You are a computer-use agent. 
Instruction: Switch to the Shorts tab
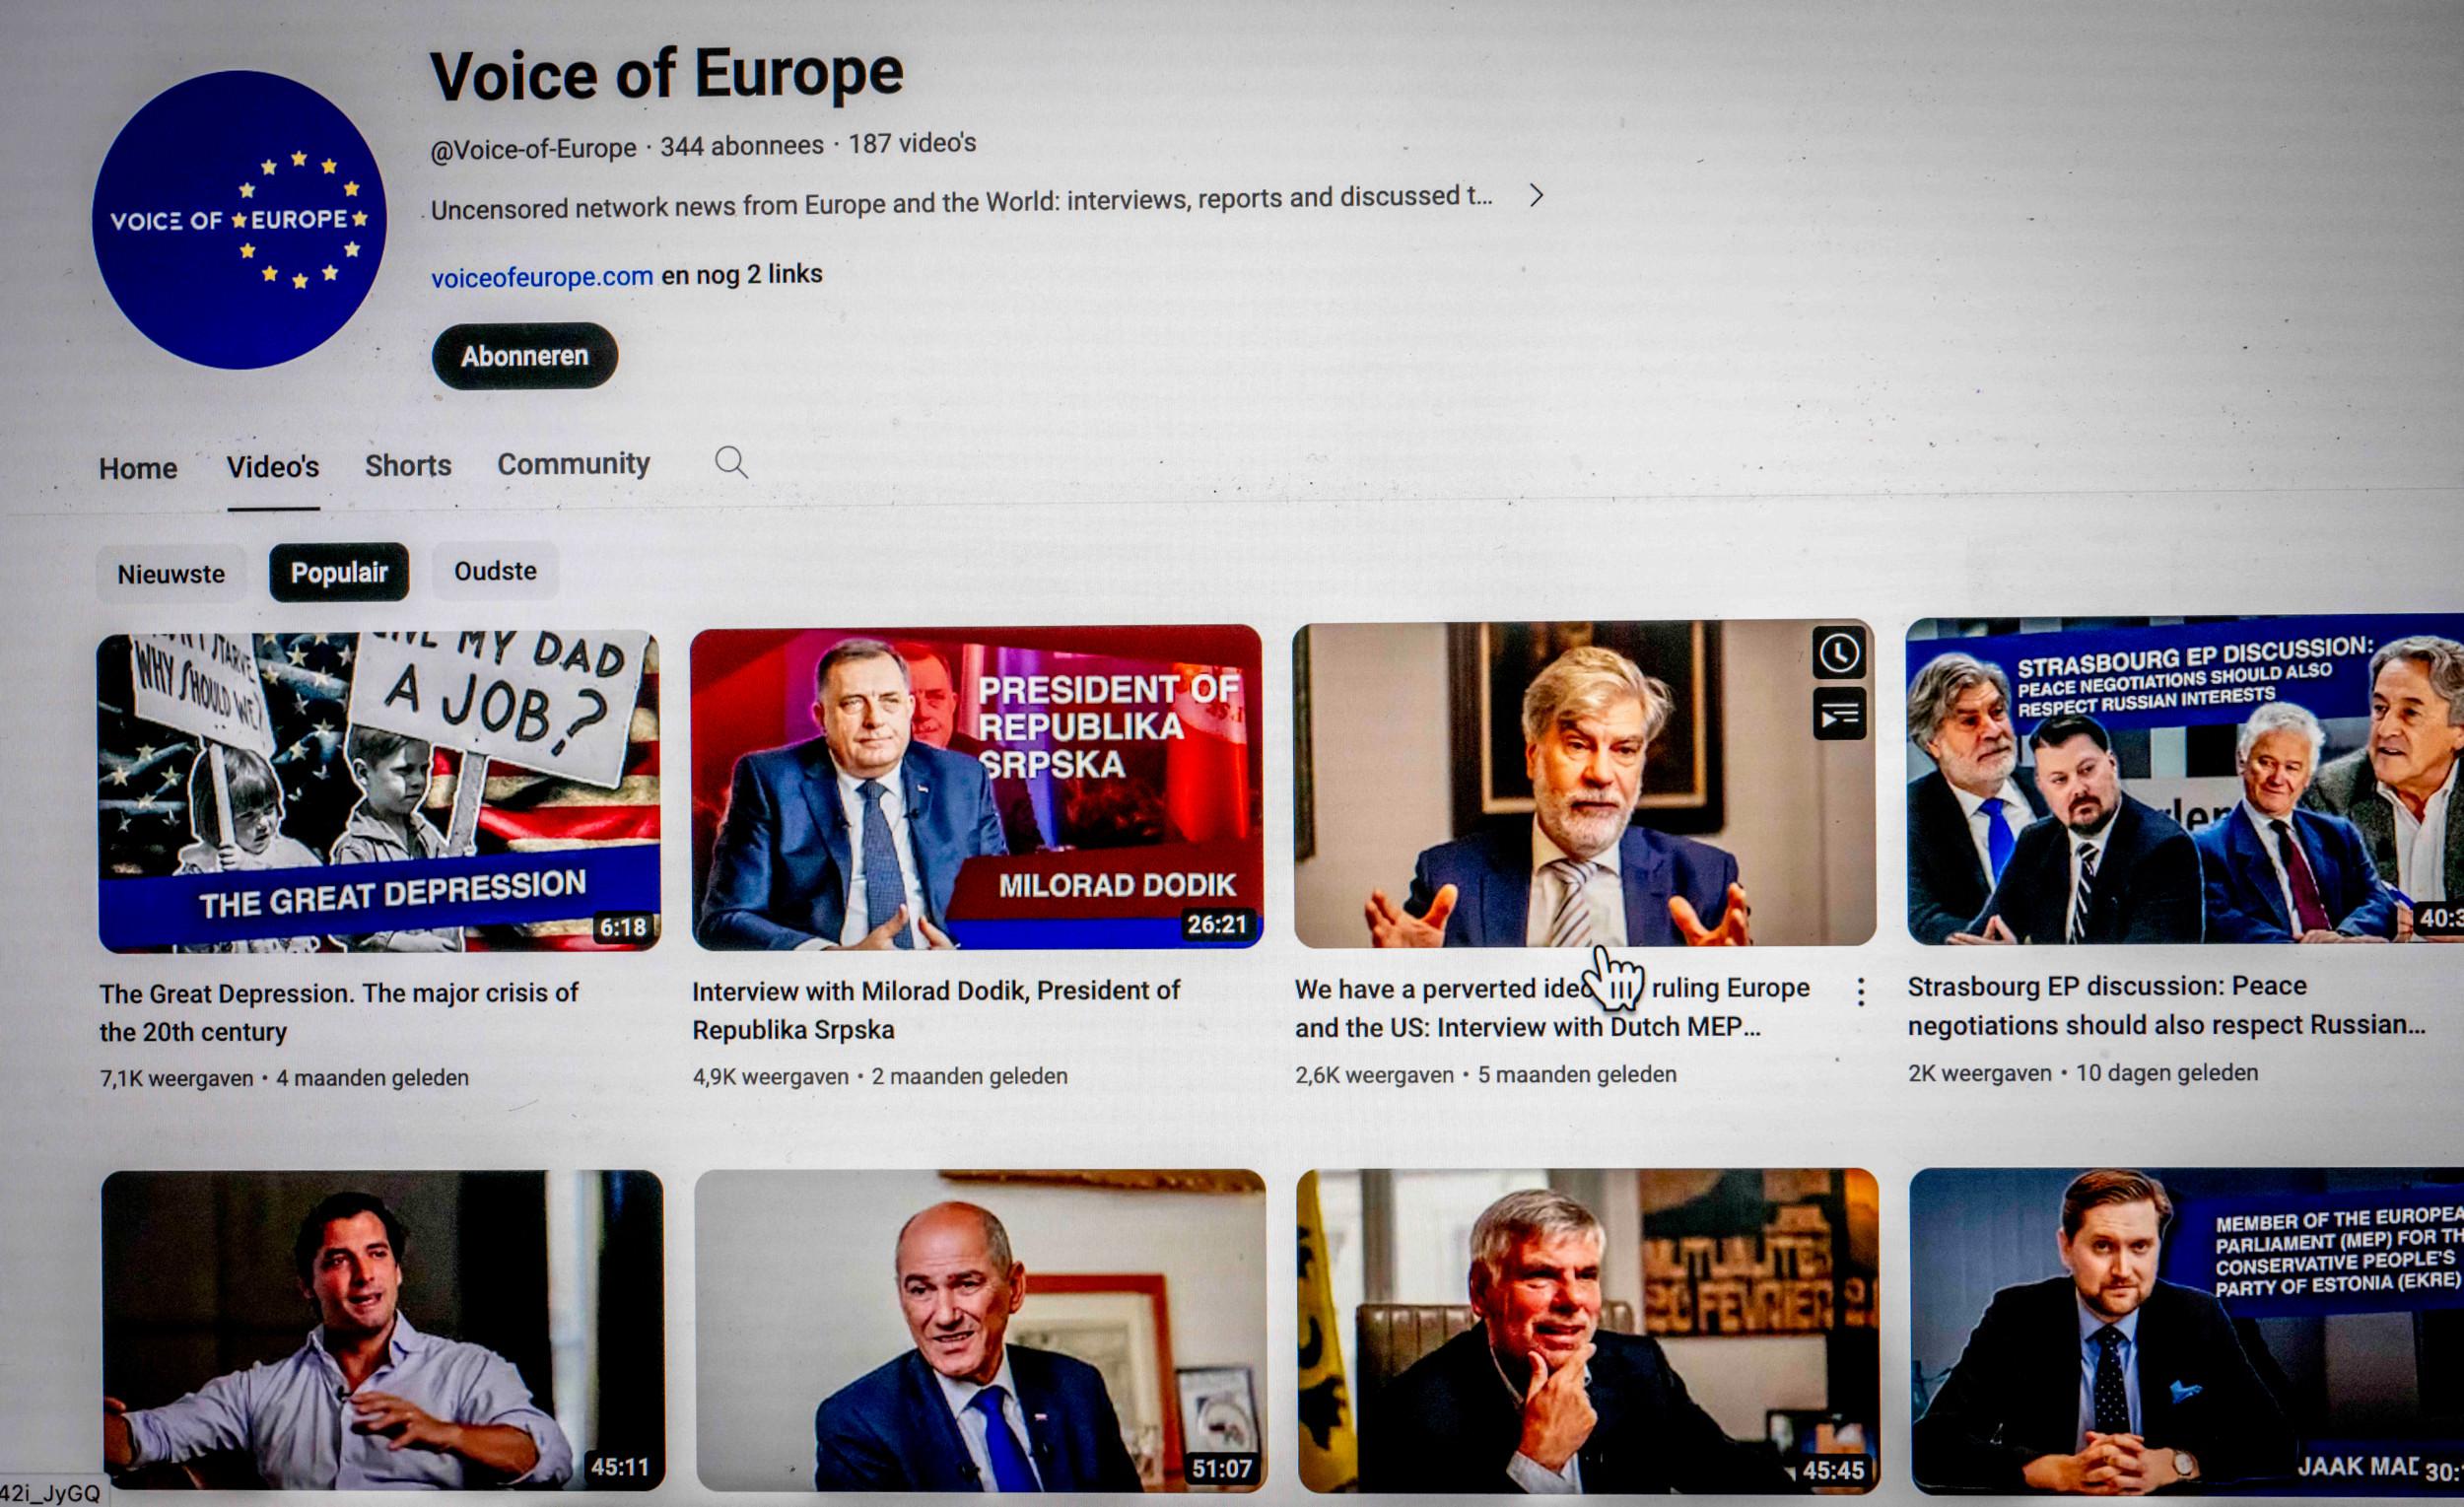click(x=408, y=465)
